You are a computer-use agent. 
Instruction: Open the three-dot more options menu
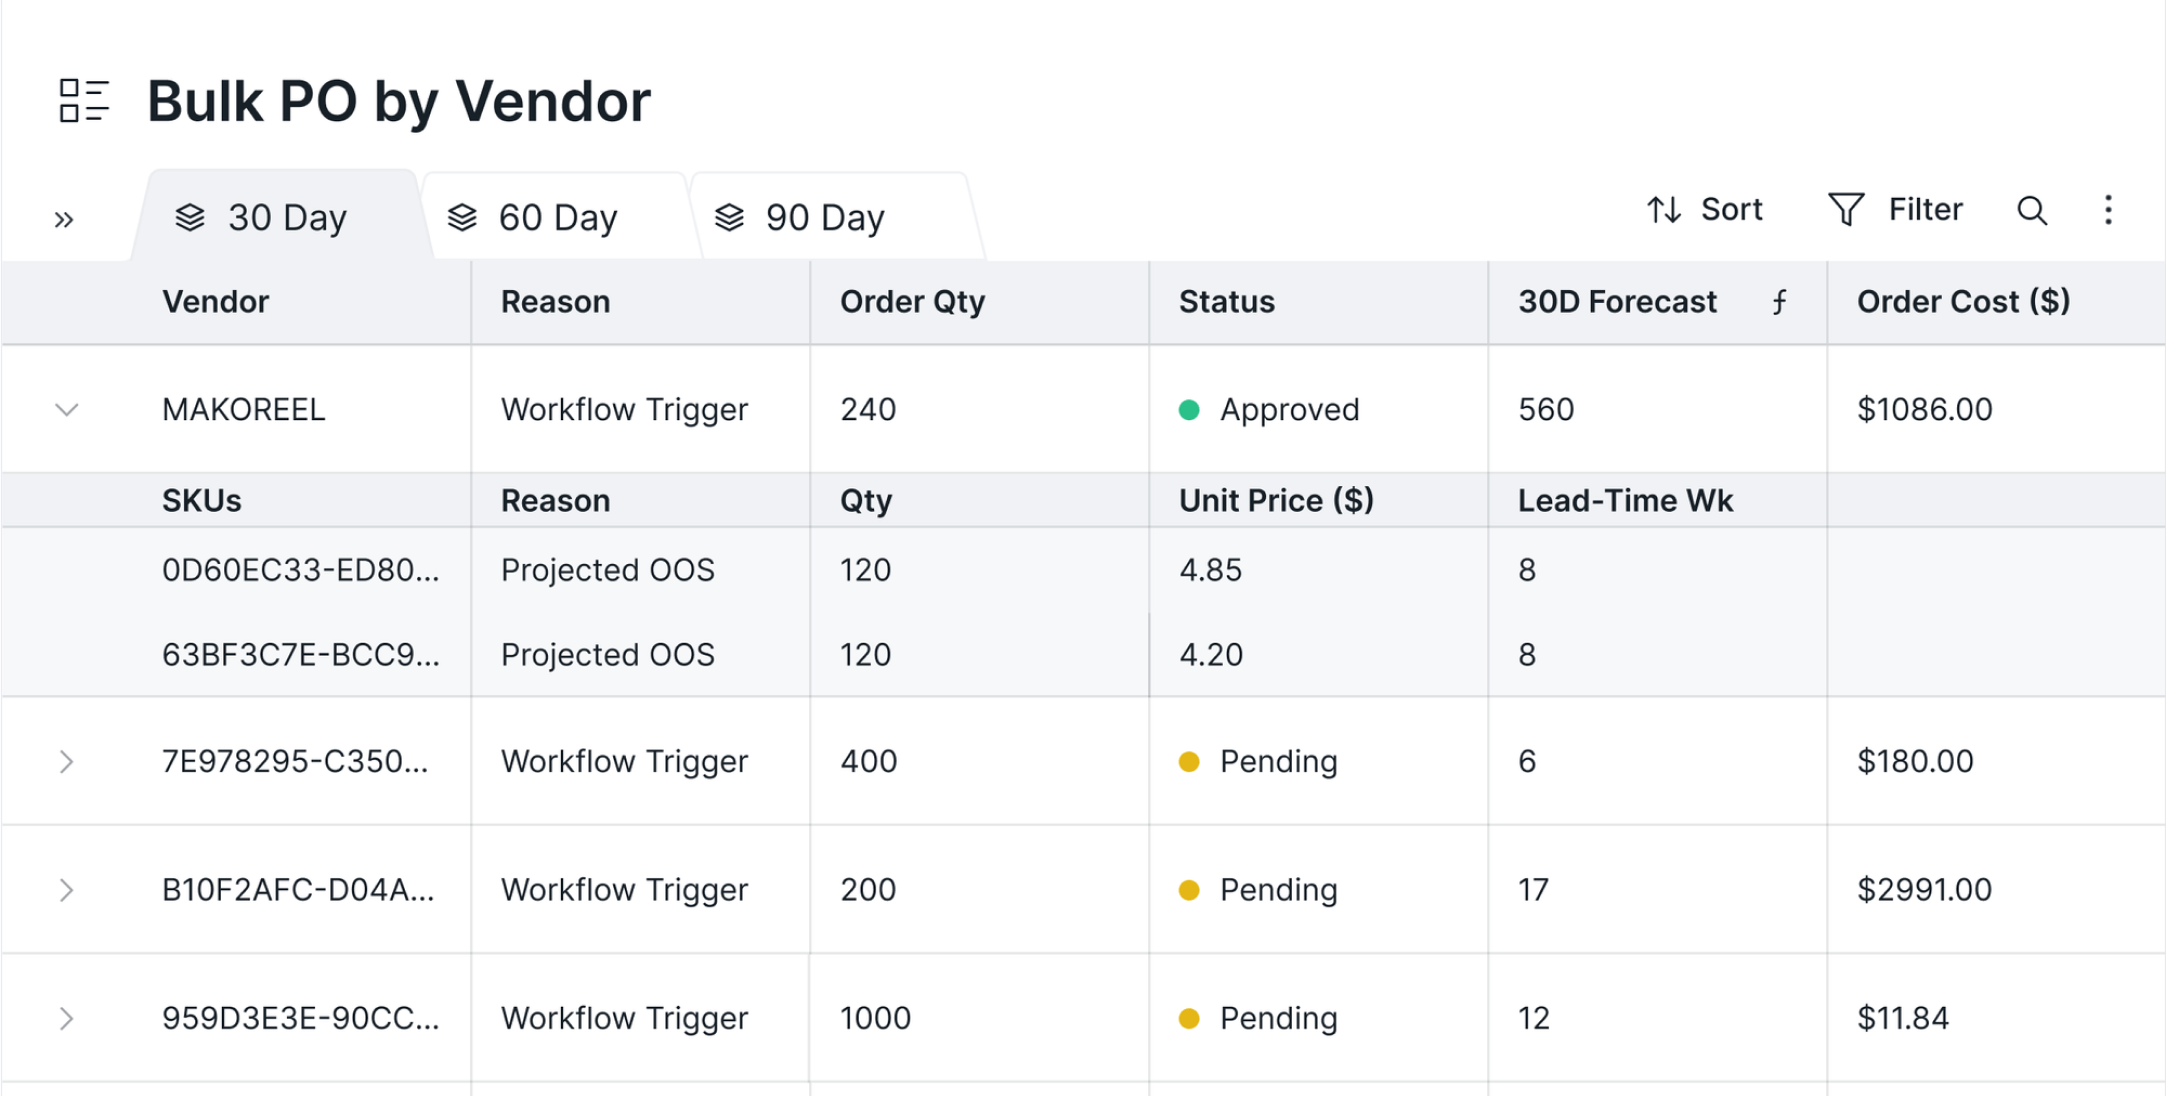pos(2108,210)
